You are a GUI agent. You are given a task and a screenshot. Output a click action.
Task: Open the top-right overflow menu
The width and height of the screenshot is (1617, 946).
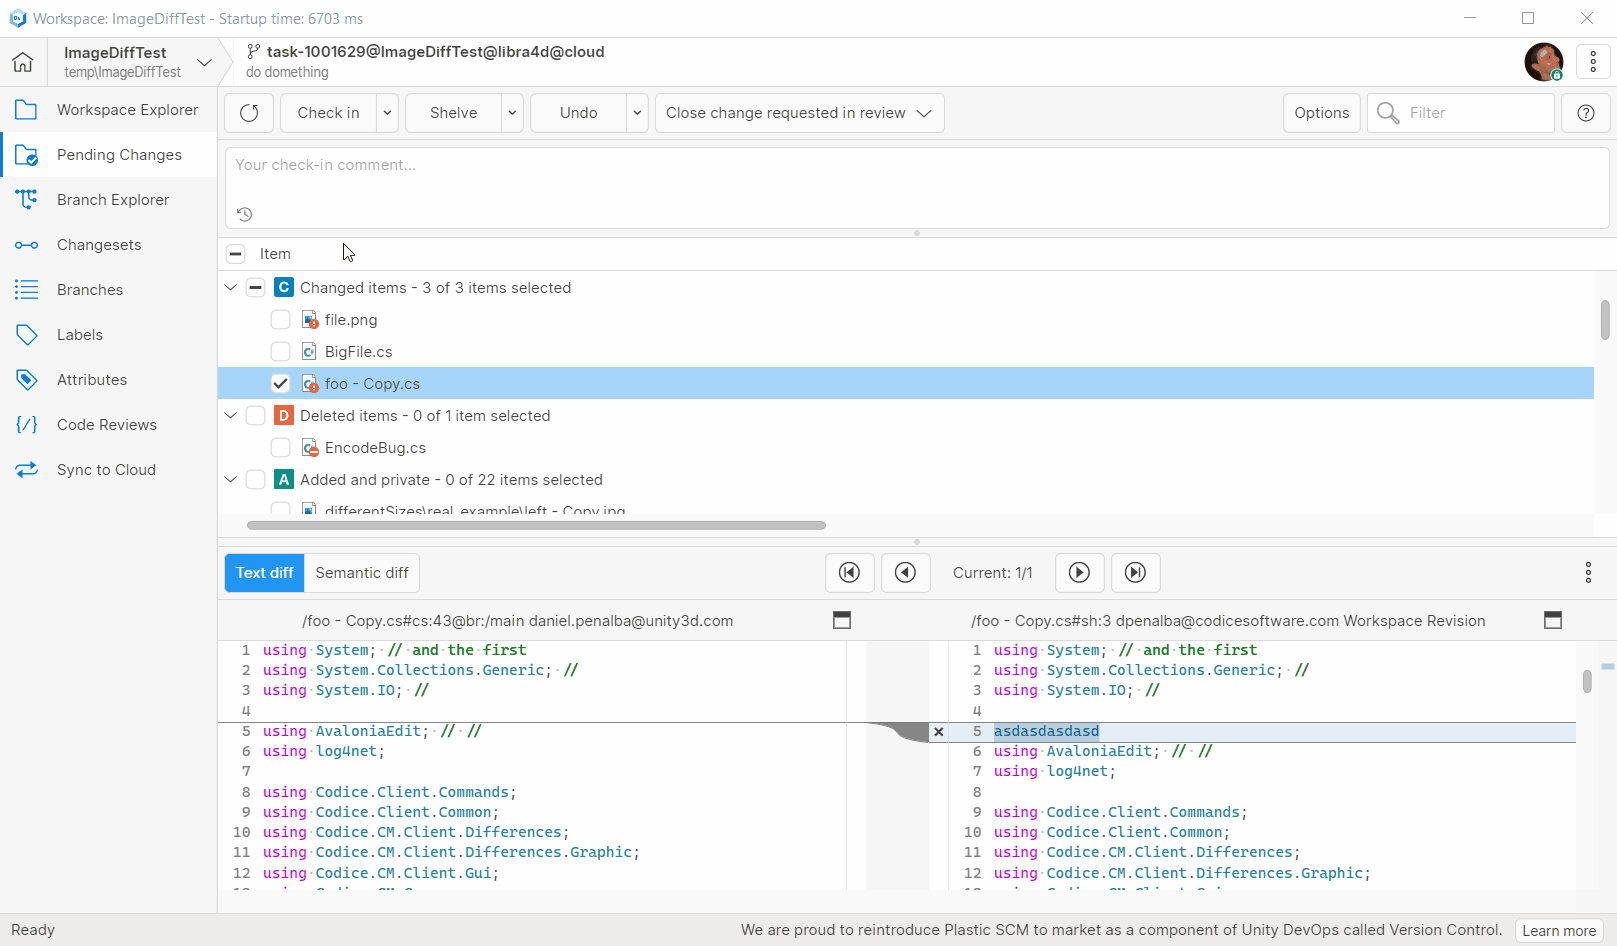click(x=1592, y=61)
